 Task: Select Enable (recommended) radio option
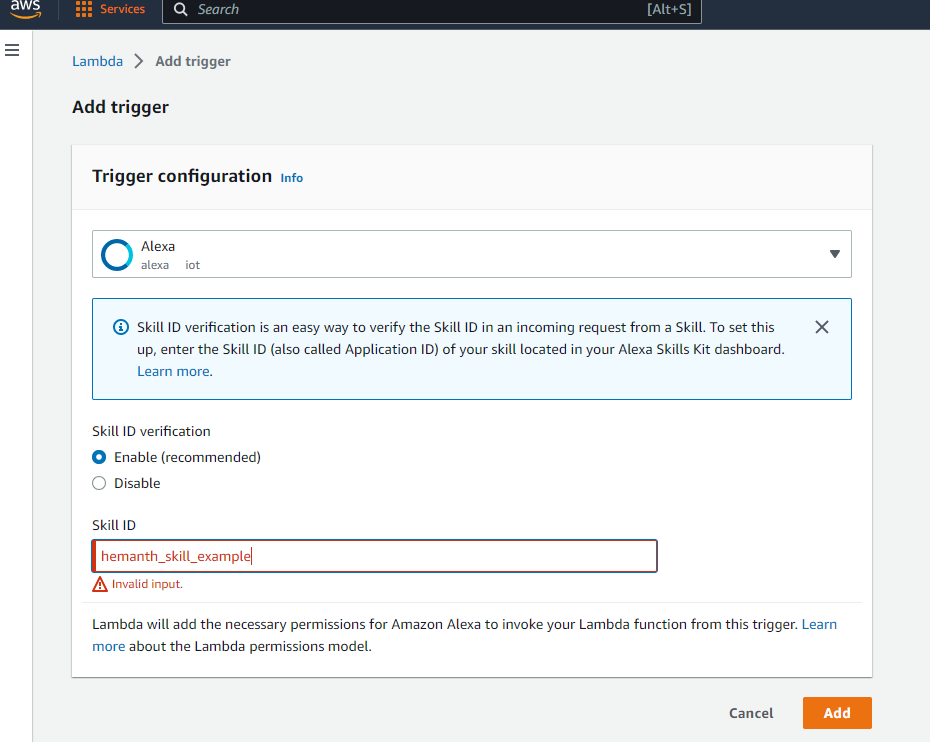click(99, 457)
